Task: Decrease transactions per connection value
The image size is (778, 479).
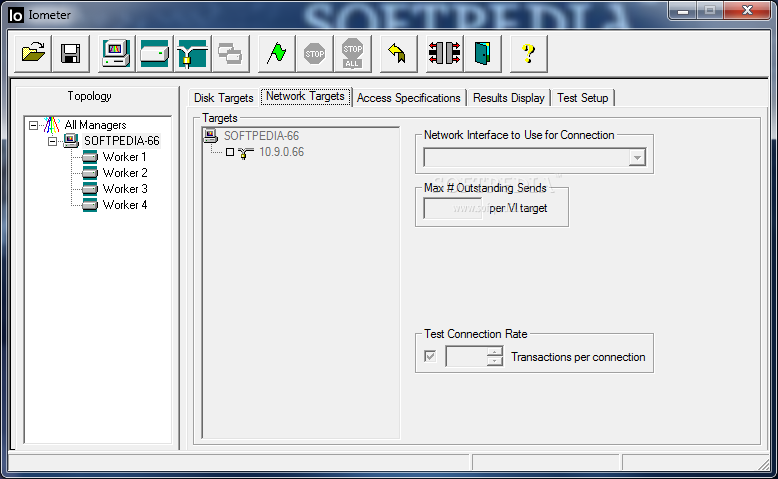Action: pyautogui.click(x=495, y=361)
